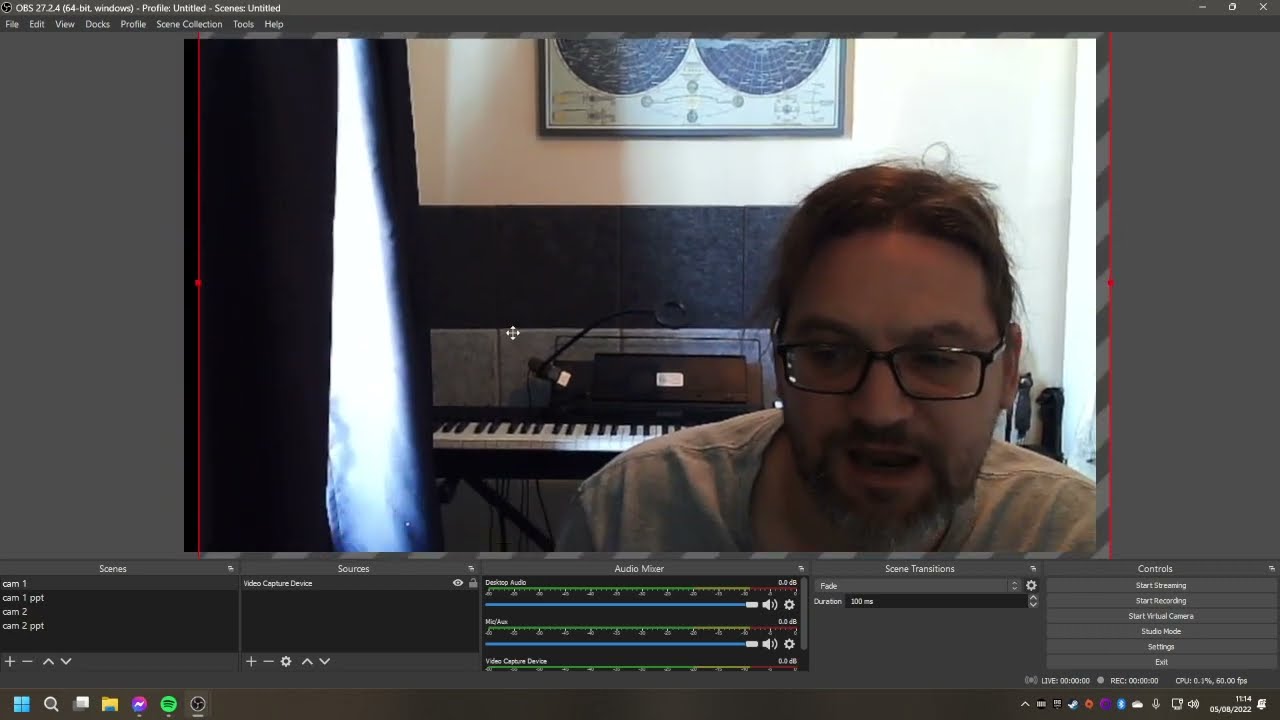Select the 'Video Capture Device' source row

(360, 583)
